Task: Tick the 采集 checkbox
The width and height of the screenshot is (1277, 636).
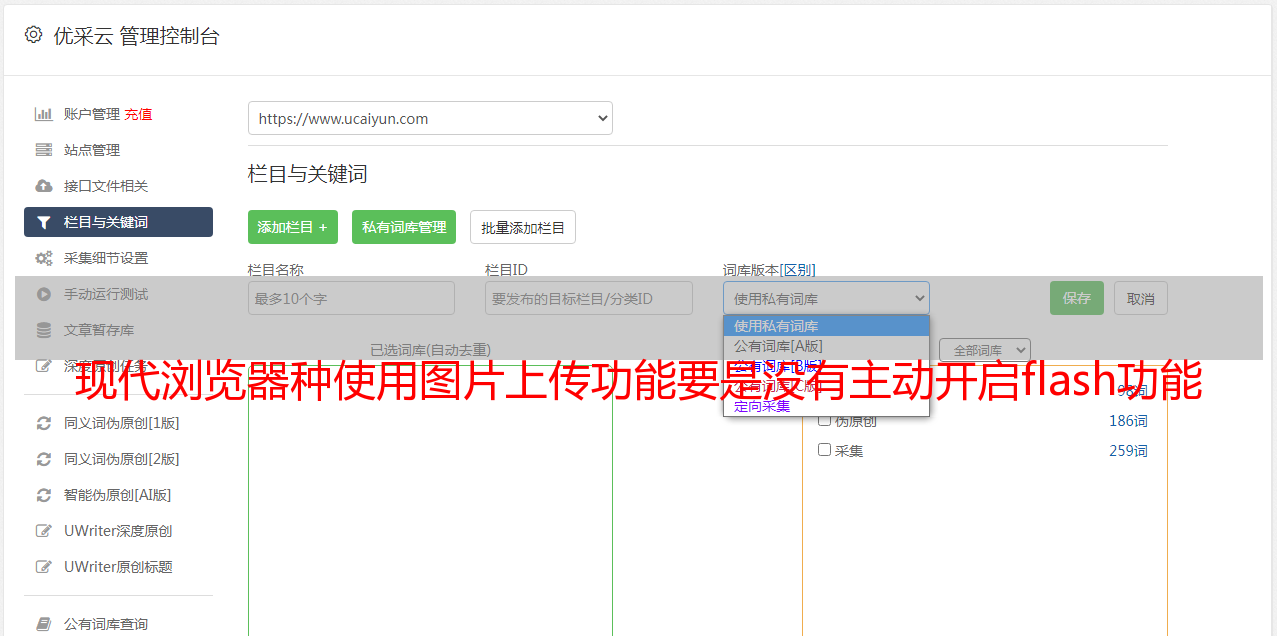Action: [825, 450]
